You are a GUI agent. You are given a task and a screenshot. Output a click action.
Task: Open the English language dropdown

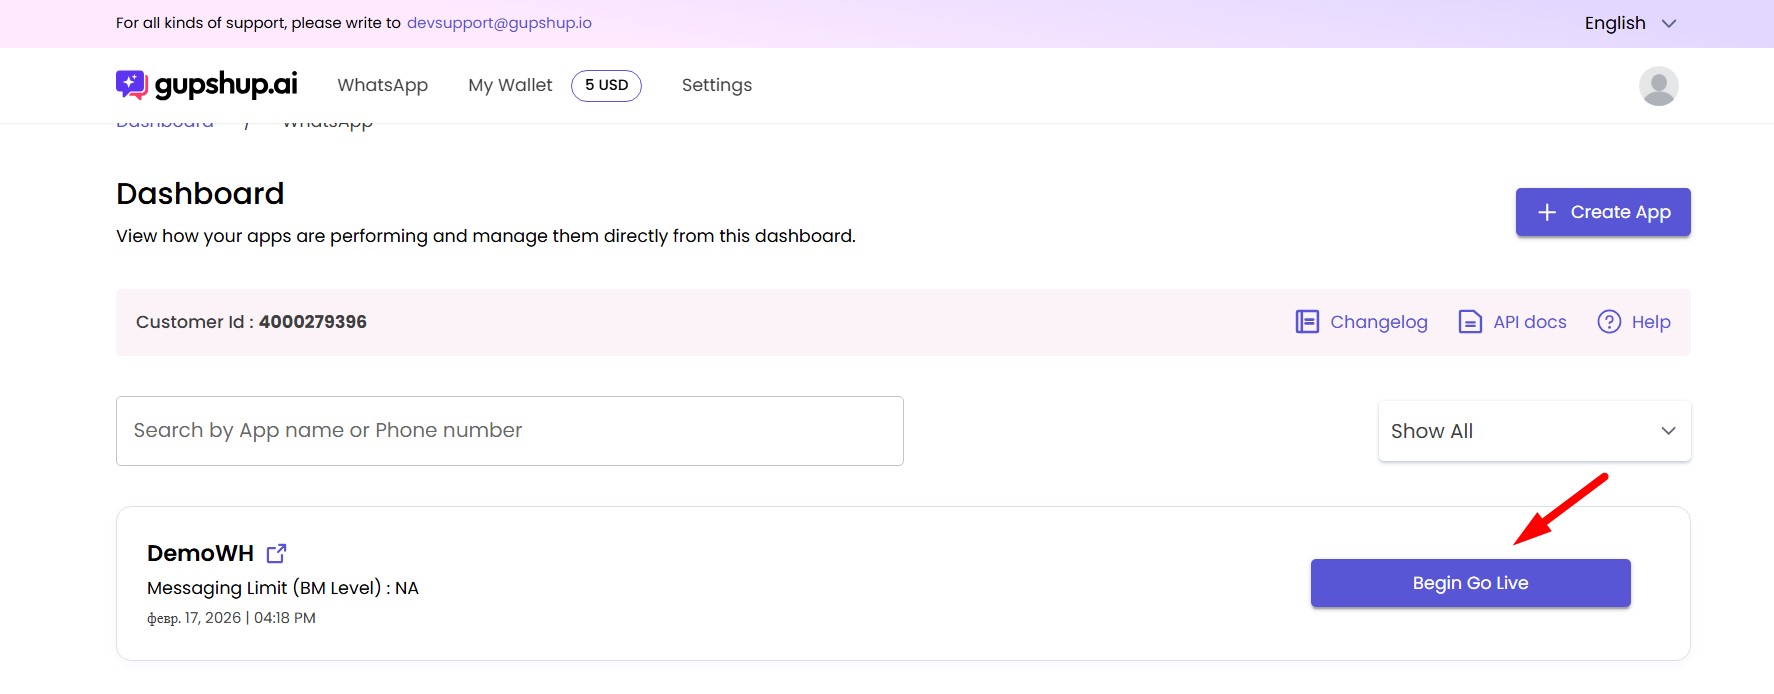(1629, 23)
